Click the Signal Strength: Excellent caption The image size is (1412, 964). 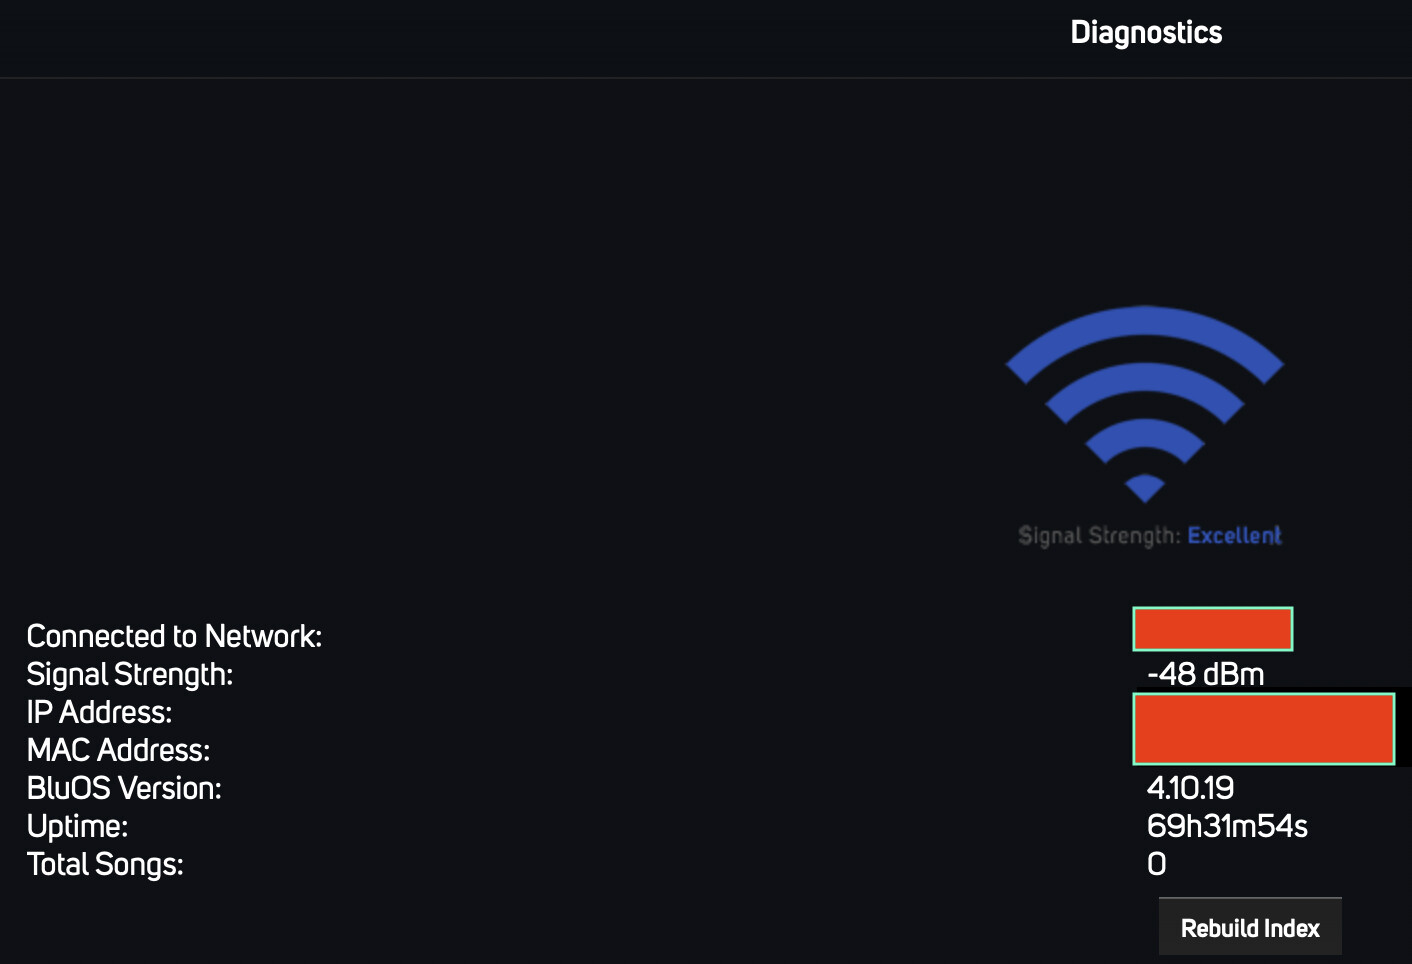point(1149,536)
